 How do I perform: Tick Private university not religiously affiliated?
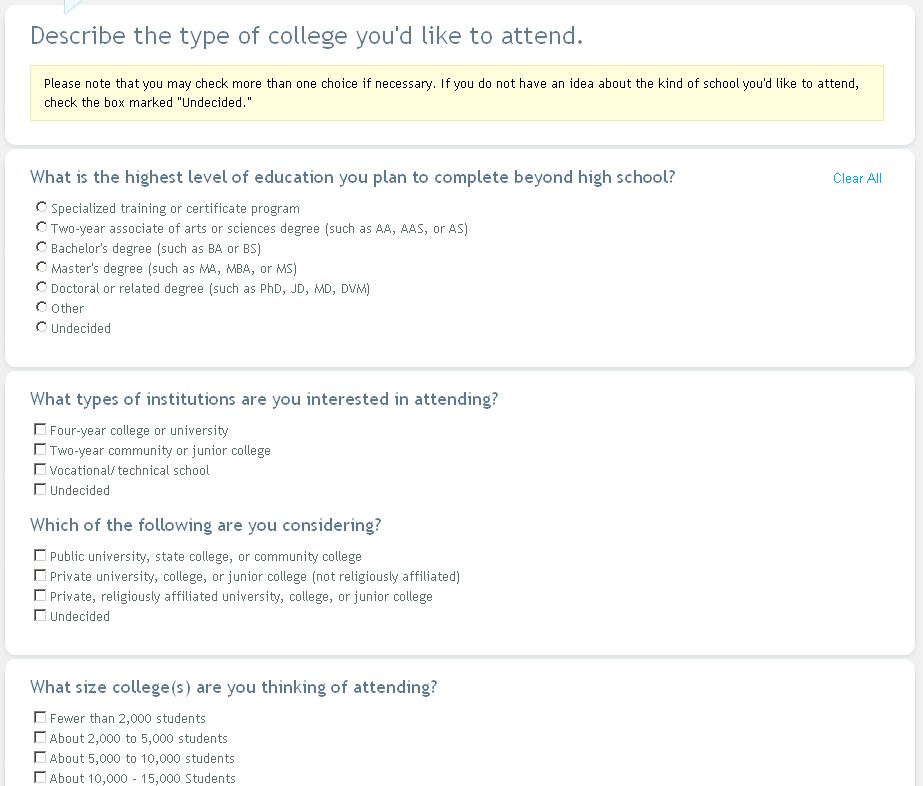(40, 576)
